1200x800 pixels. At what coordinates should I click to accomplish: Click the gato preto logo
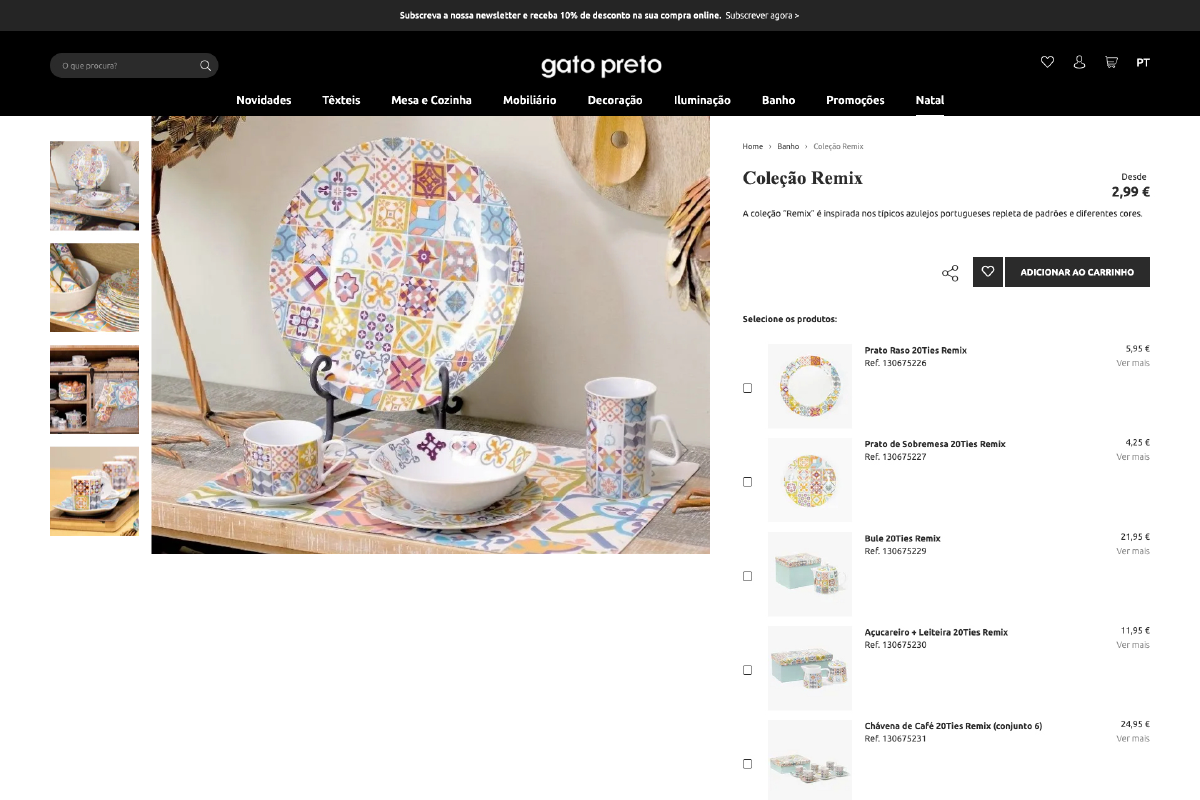(601, 66)
